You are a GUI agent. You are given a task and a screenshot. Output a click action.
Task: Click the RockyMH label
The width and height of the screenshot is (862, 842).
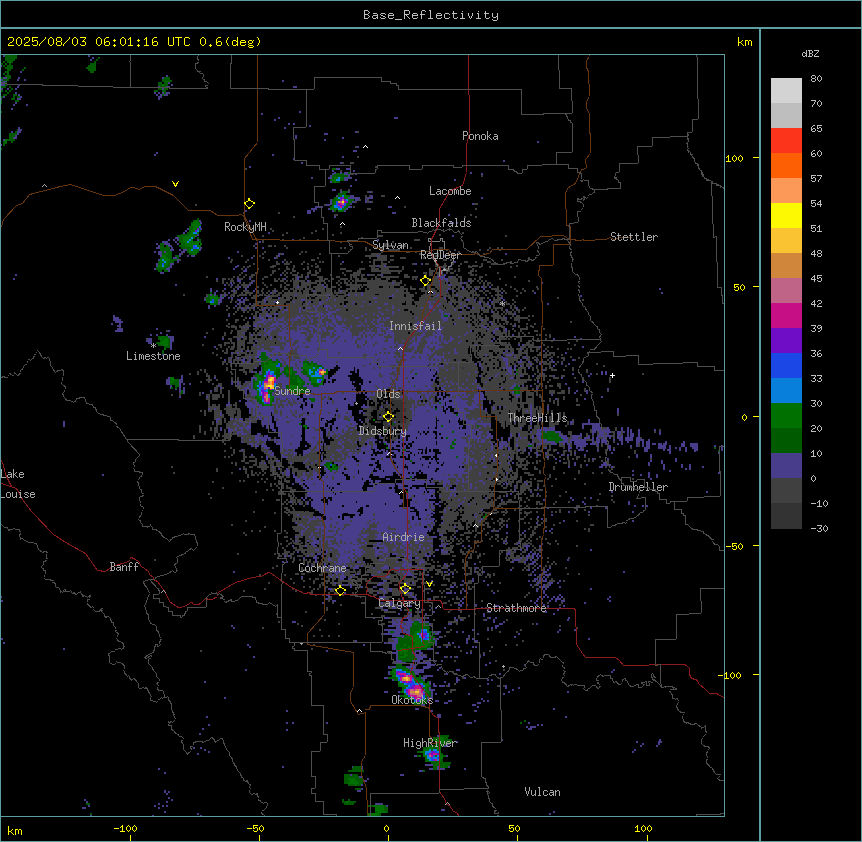pyautogui.click(x=245, y=227)
